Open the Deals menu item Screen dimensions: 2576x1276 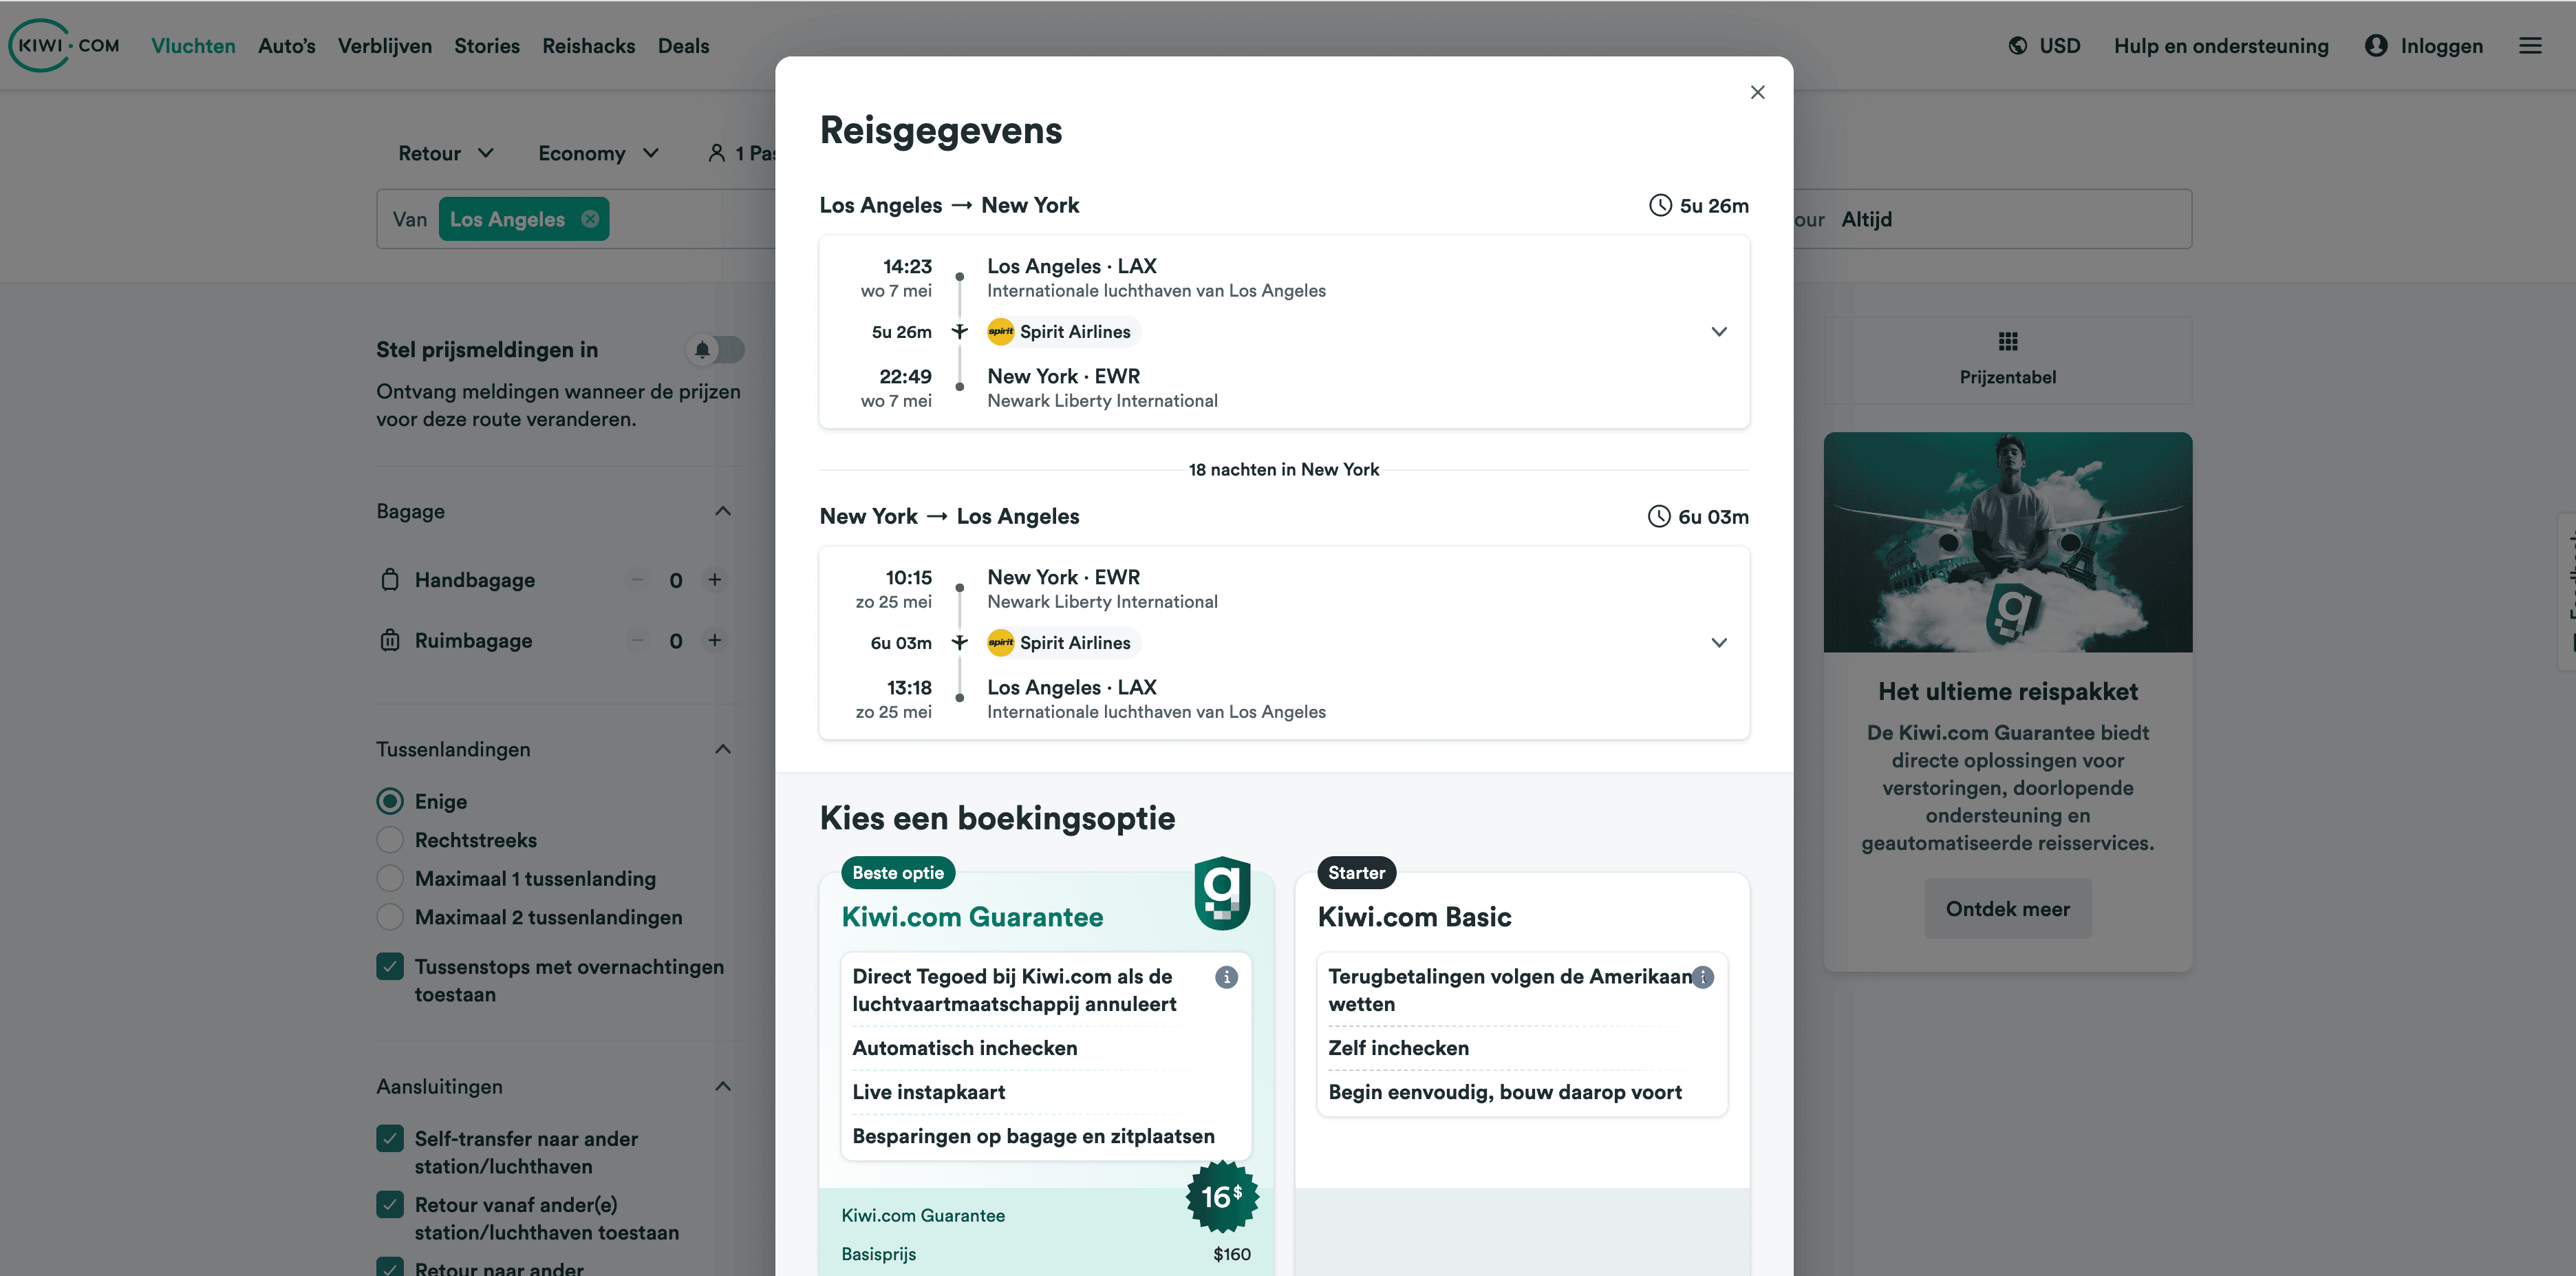(683, 46)
